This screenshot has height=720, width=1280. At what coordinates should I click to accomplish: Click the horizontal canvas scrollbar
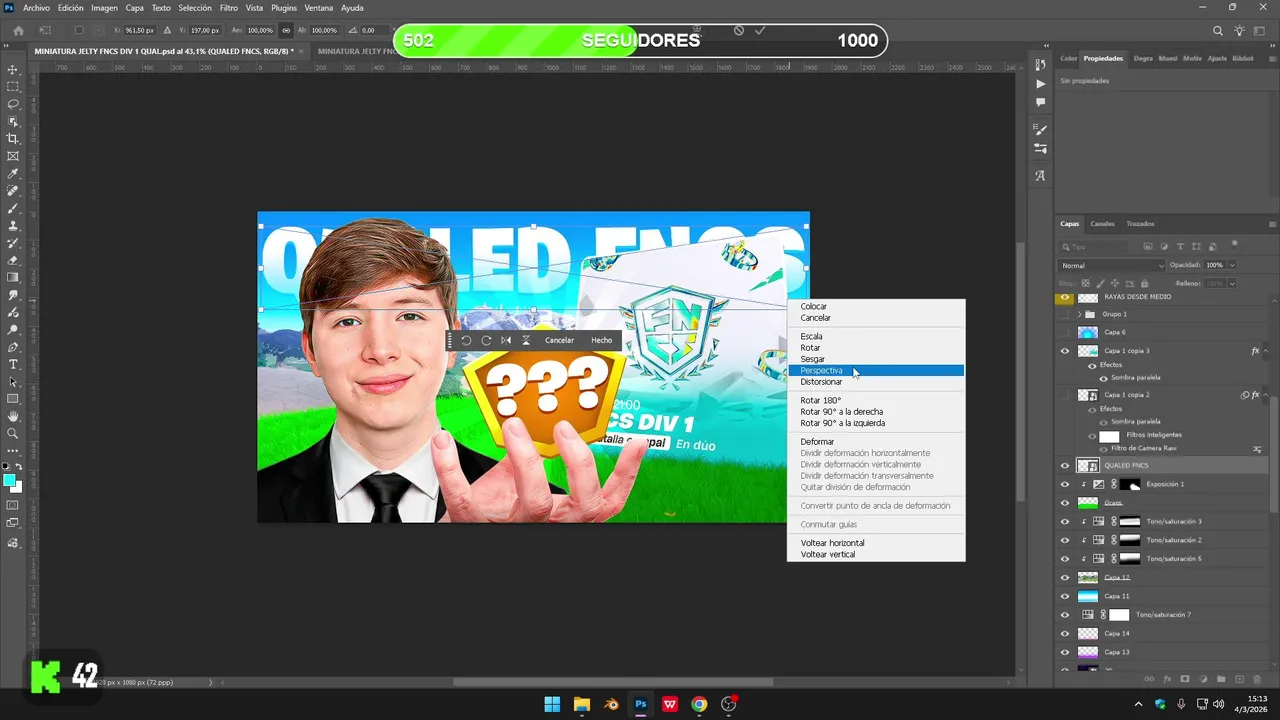(613, 683)
